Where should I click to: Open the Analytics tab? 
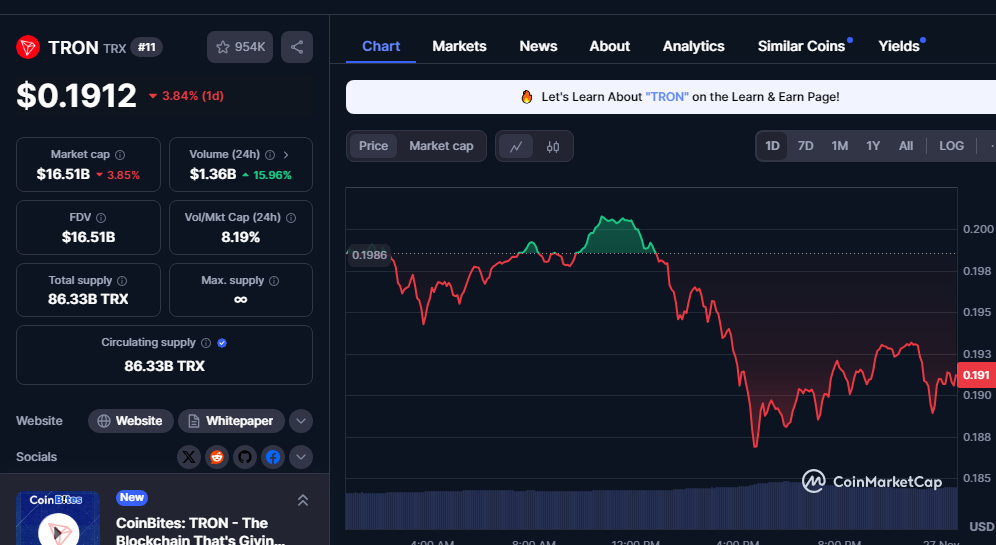pos(694,46)
